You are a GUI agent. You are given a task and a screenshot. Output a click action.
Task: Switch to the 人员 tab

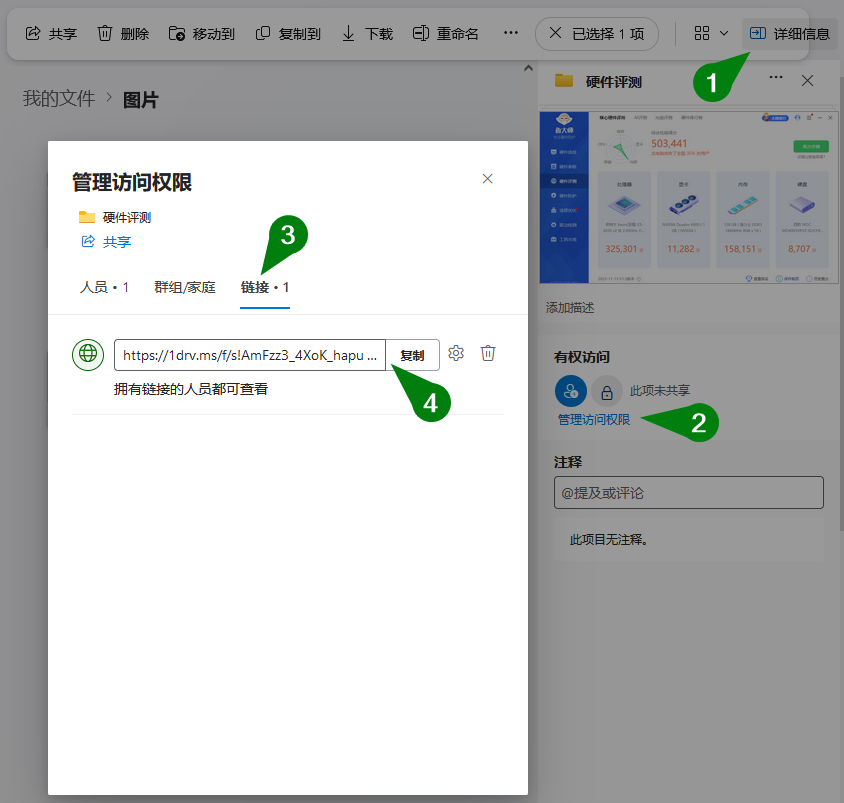point(103,286)
